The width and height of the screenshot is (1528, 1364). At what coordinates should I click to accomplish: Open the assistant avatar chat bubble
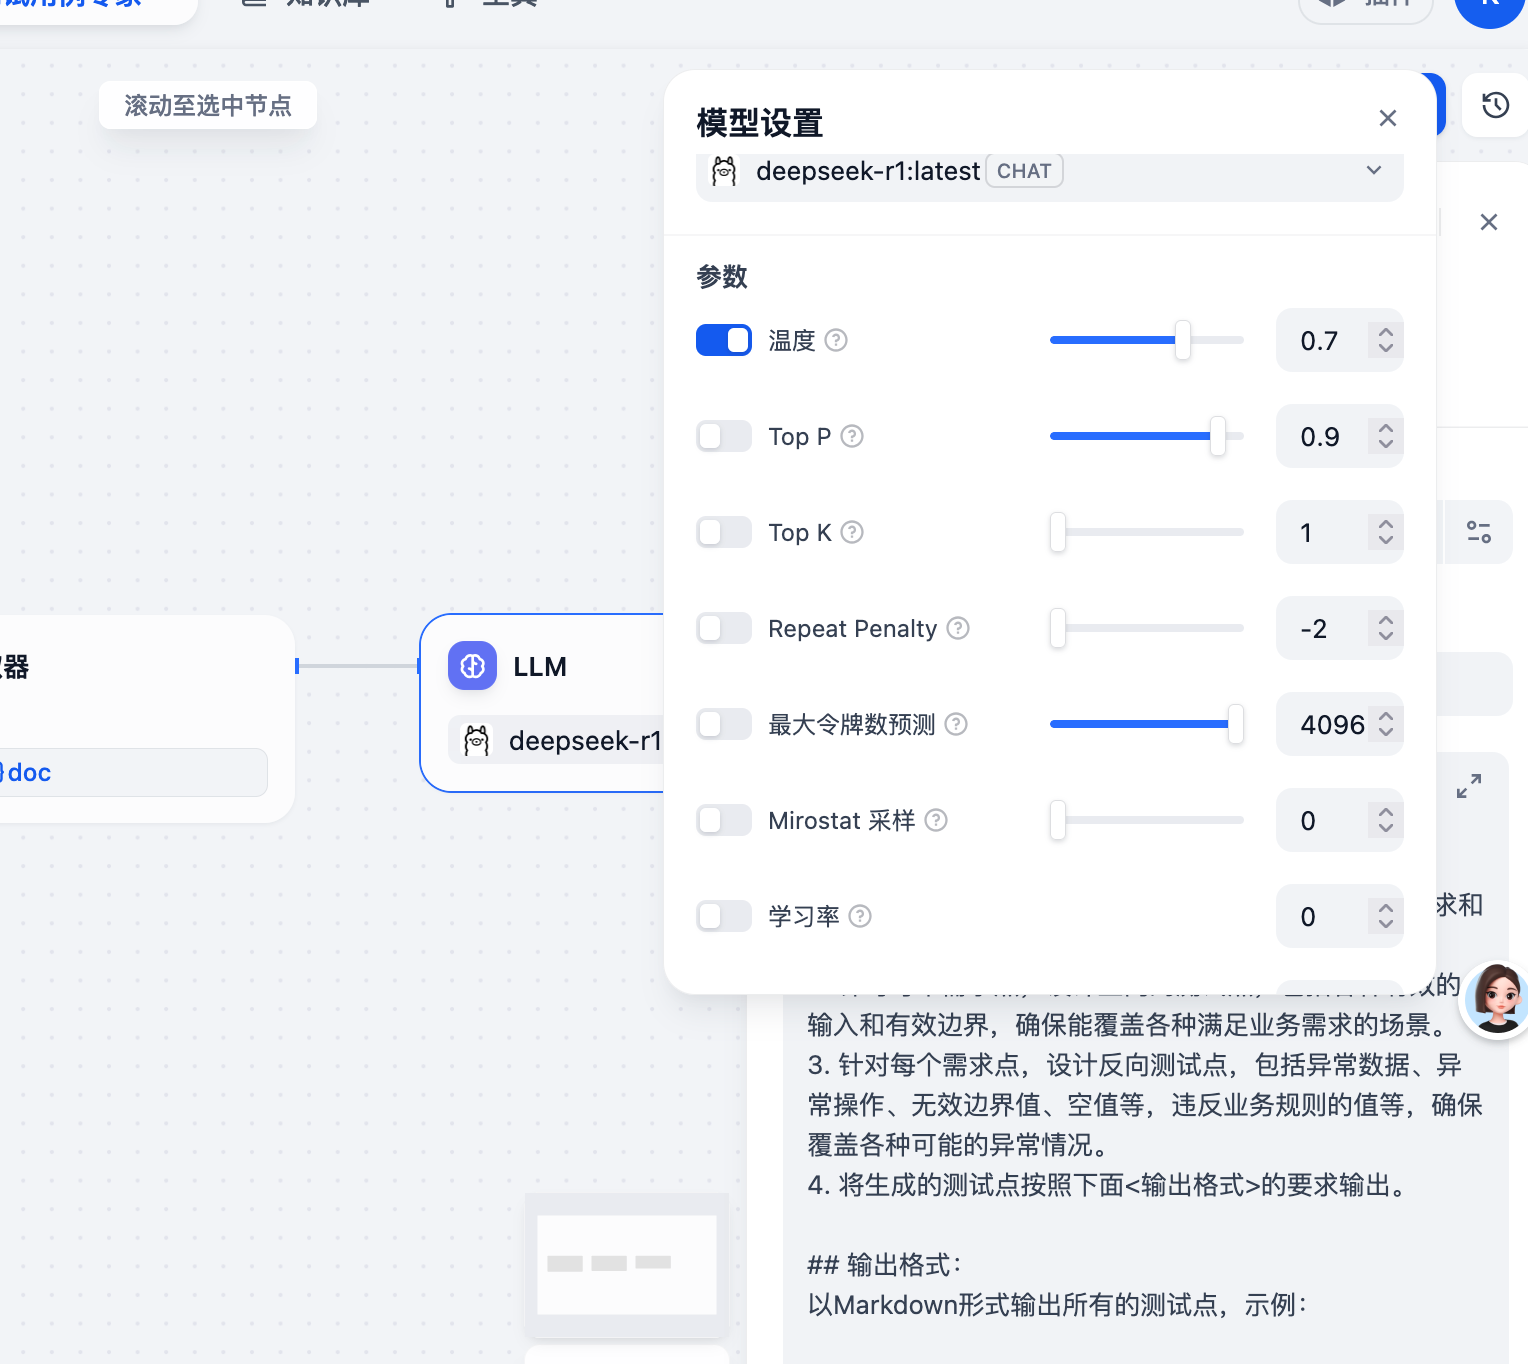click(x=1496, y=999)
